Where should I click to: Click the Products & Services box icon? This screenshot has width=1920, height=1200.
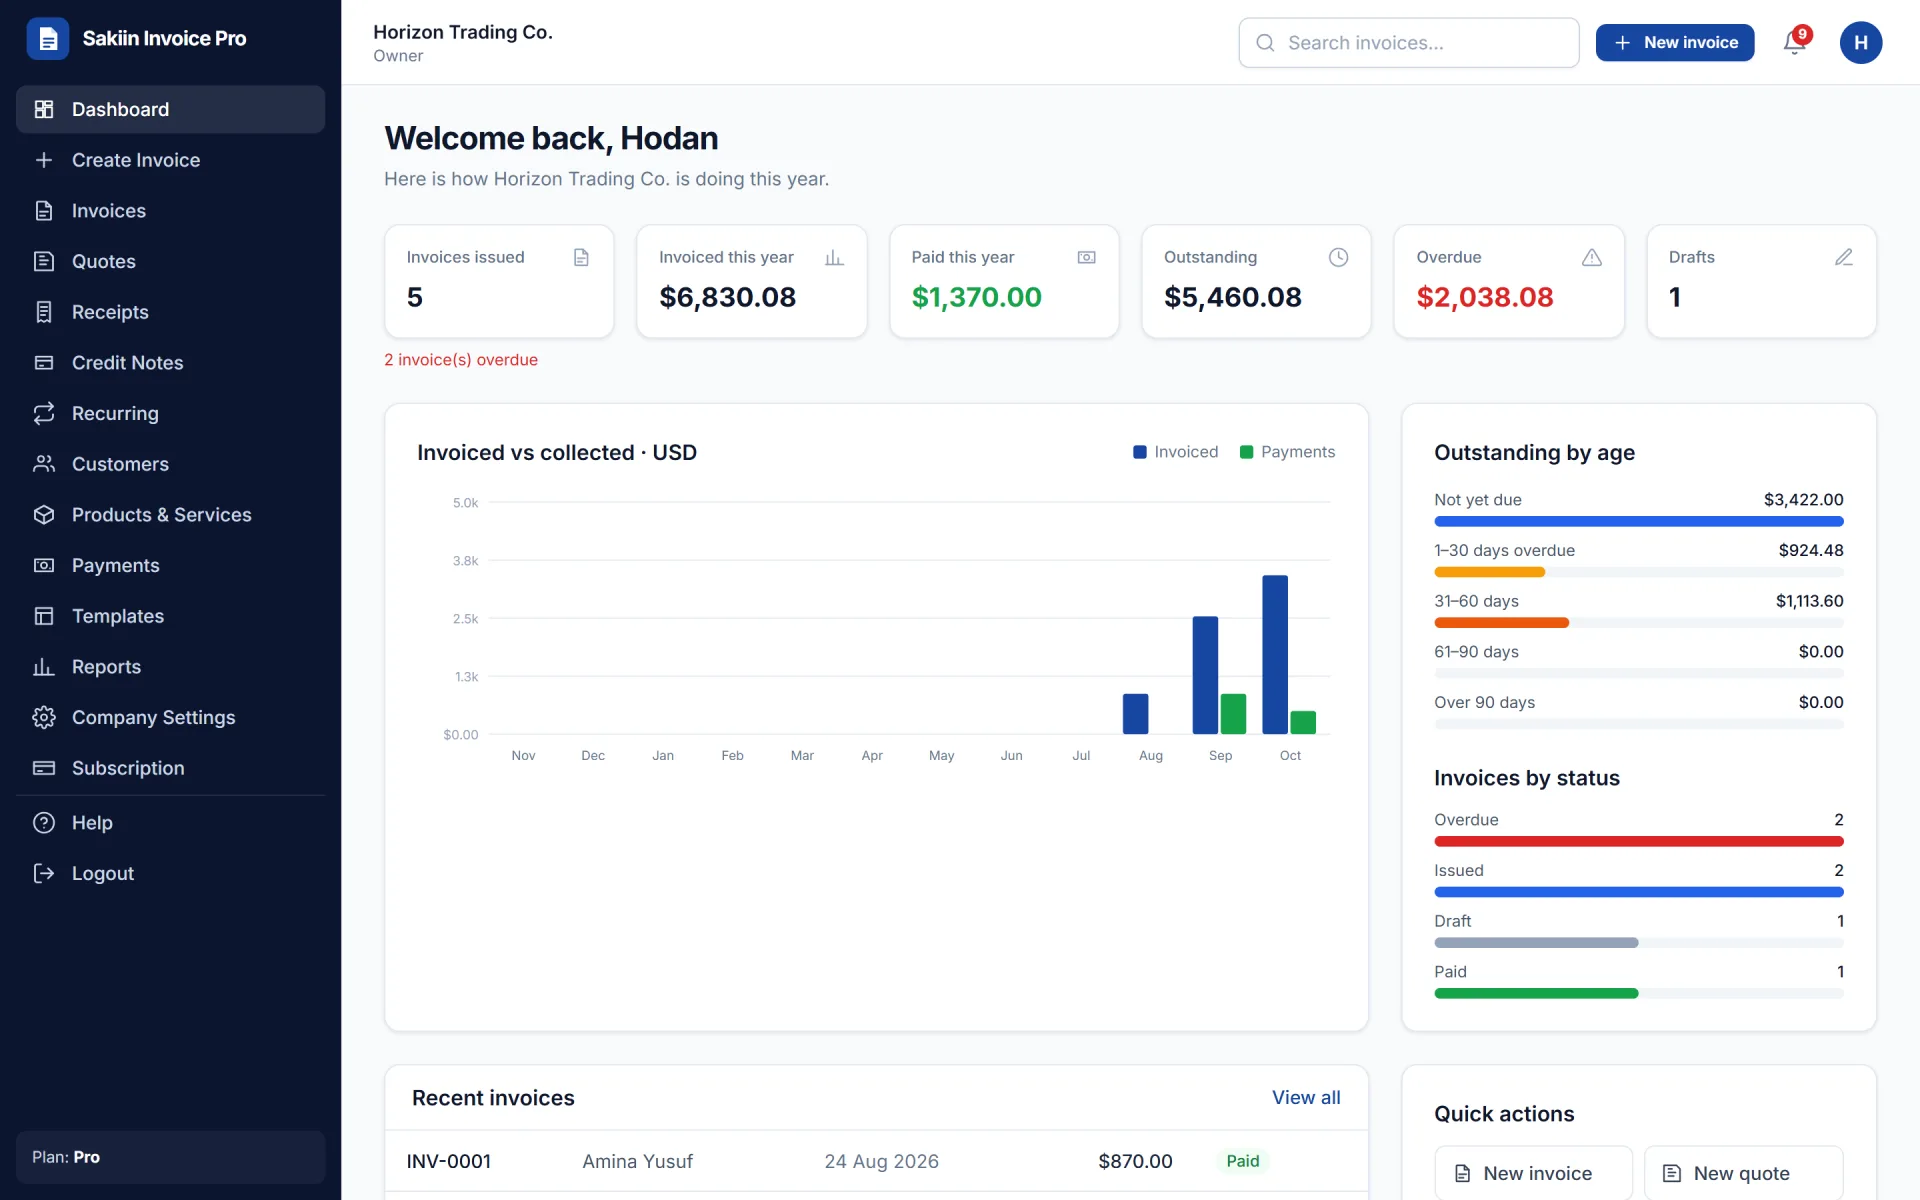click(x=44, y=515)
